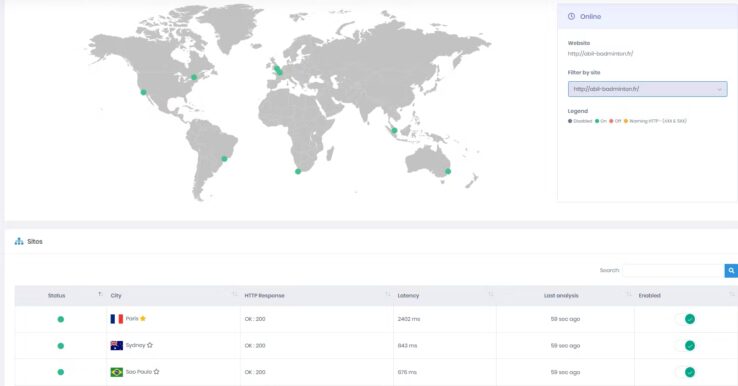Click the grey Disabled legend dot
Viewport: 738px width, 386px height.
(x=570, y=121)
